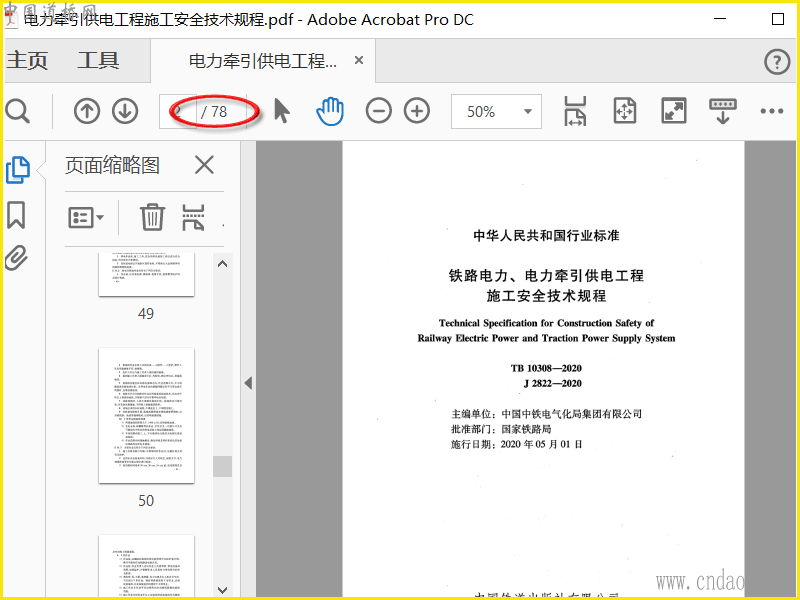Open the Find text search icon

[17, 111]
